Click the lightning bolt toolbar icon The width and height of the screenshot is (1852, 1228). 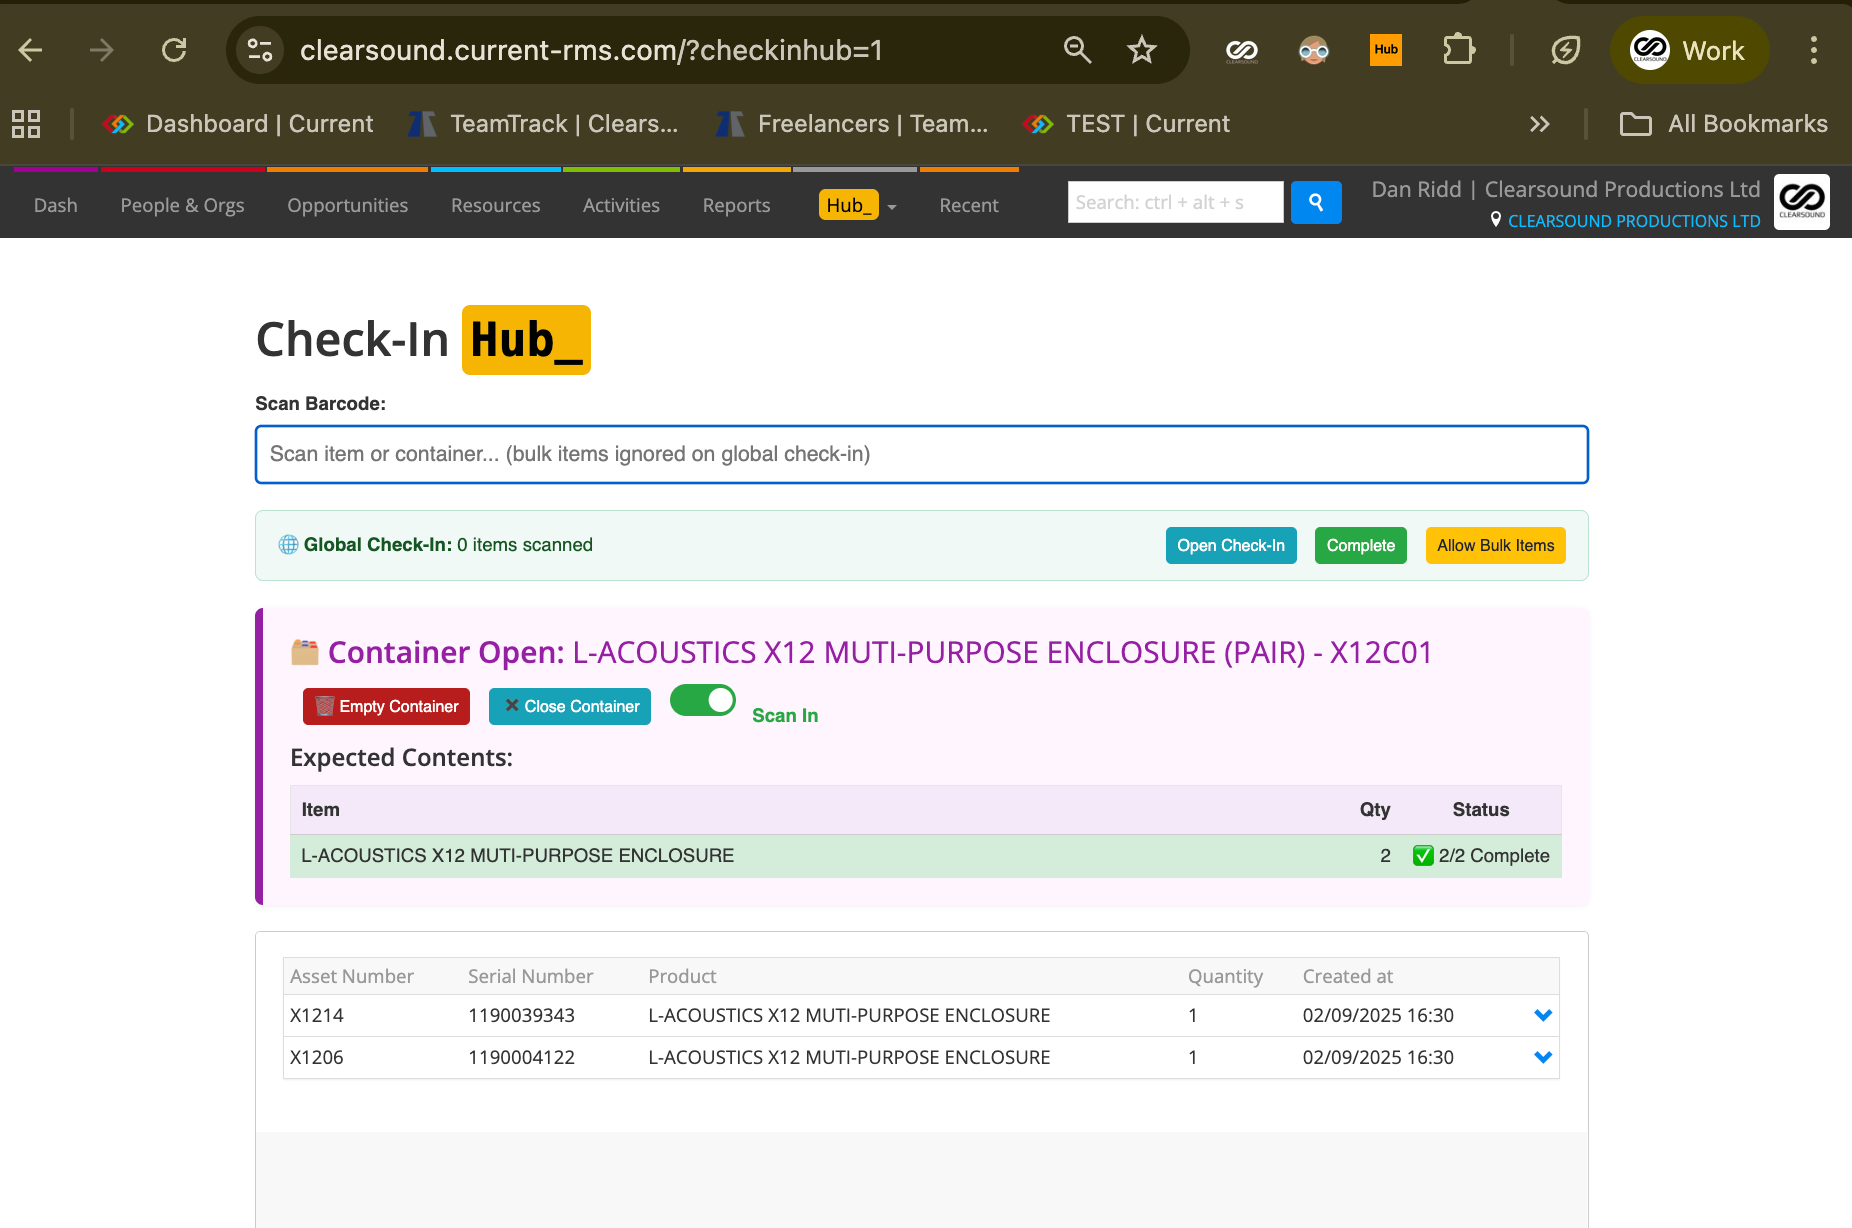tap(1565, 50)
